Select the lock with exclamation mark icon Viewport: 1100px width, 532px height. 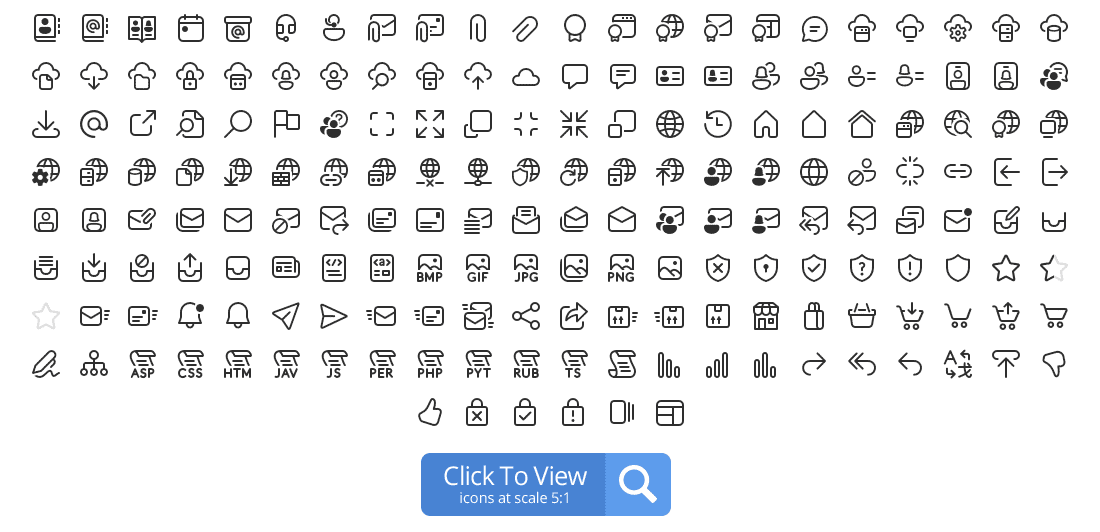tap(573, 413)
